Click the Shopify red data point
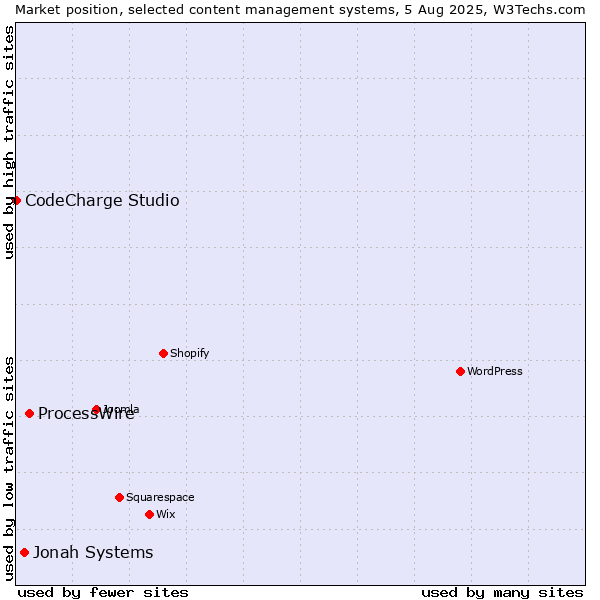Image resolution: width=600 pixels, height=600 pixels. pyautogui.click(x=163, y=353)
